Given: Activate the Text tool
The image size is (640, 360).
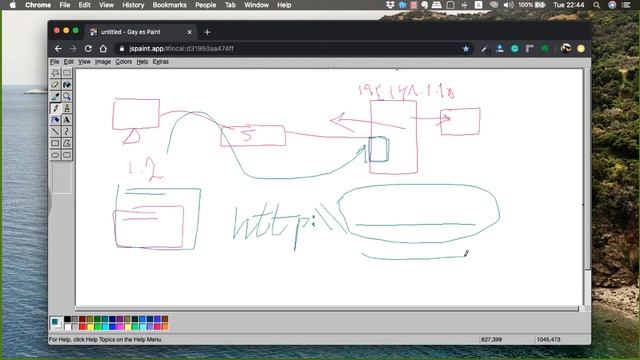Looking at the screenshot, I should coord(67,120).
